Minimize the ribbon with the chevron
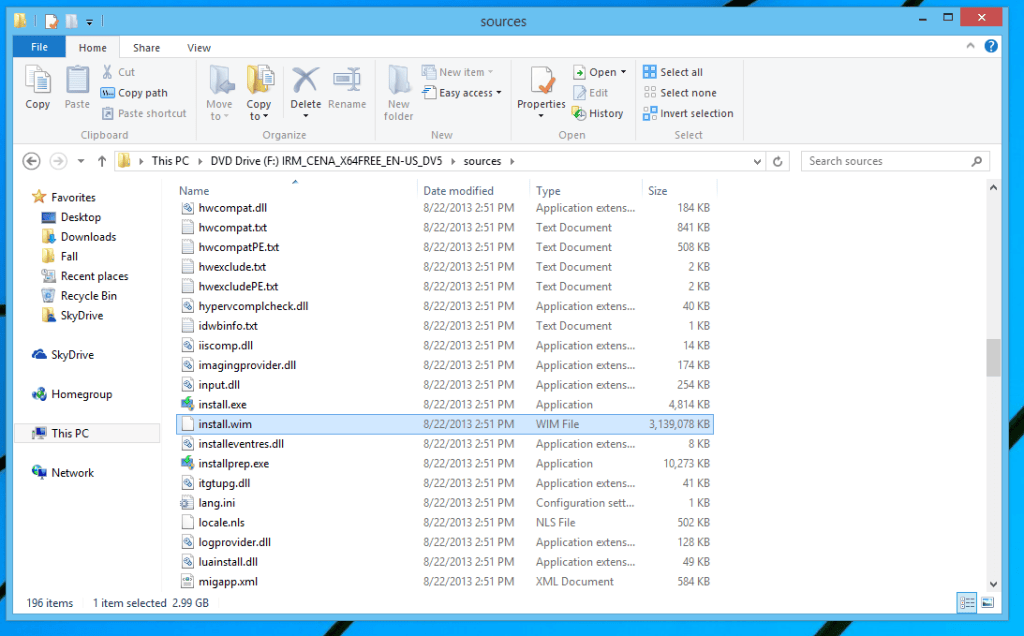 tap(970, 46)
